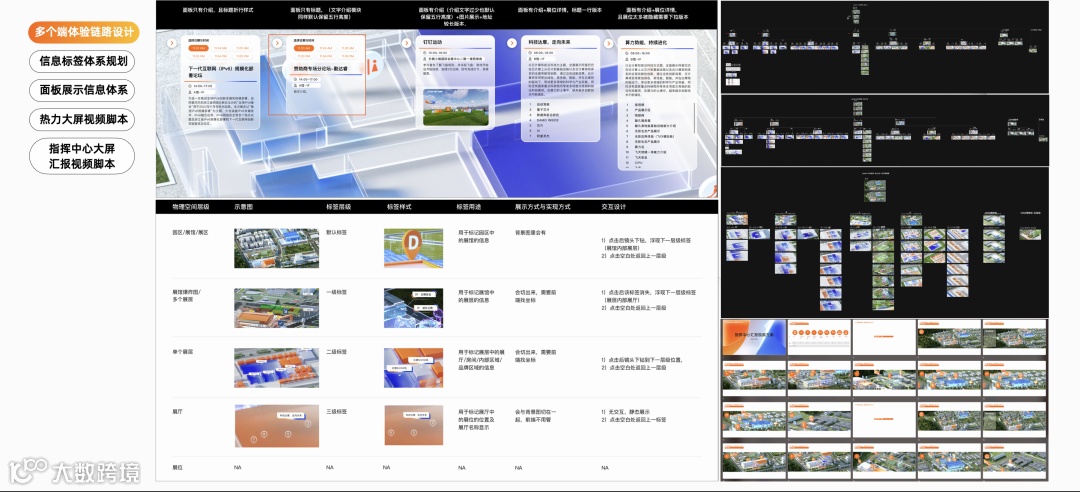Click the 科技达摩,走向未来 panel title

tap(550, 43)
